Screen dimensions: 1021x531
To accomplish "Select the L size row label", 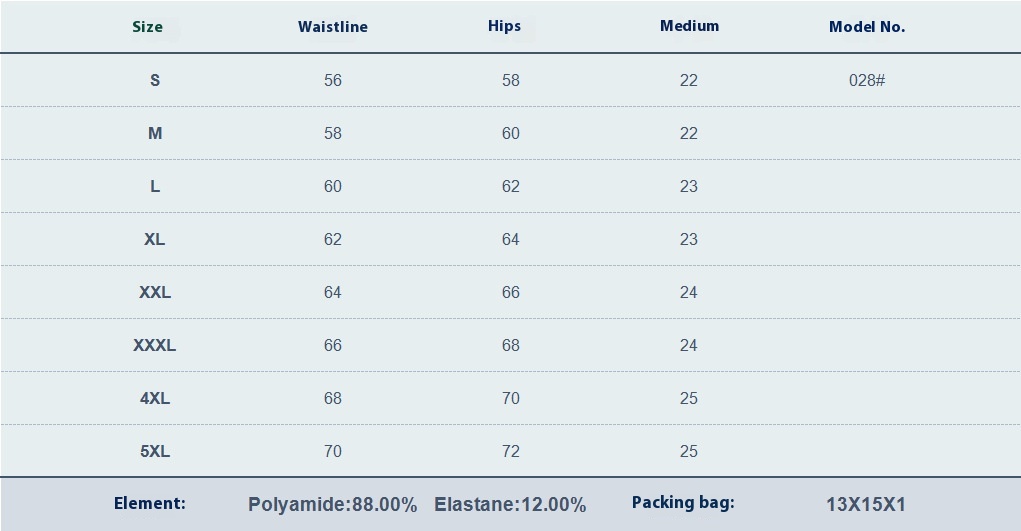I will 155,186.
